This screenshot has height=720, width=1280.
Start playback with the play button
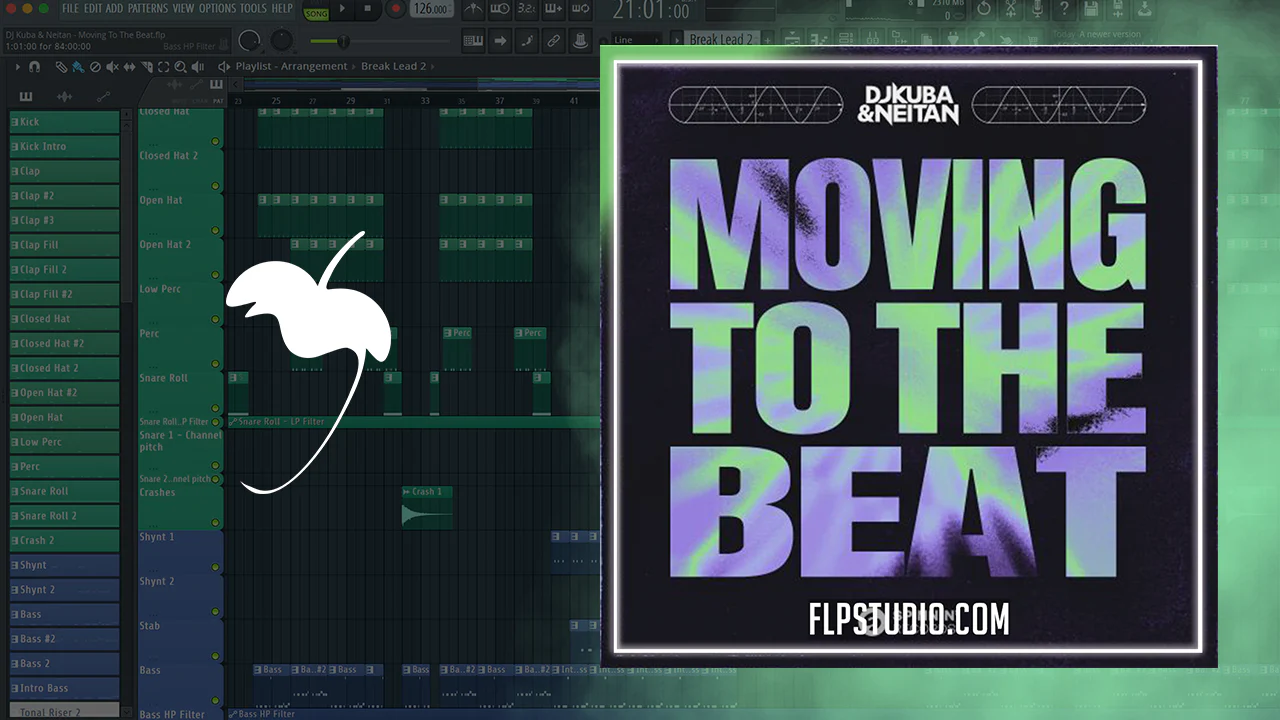click(342, 10)
